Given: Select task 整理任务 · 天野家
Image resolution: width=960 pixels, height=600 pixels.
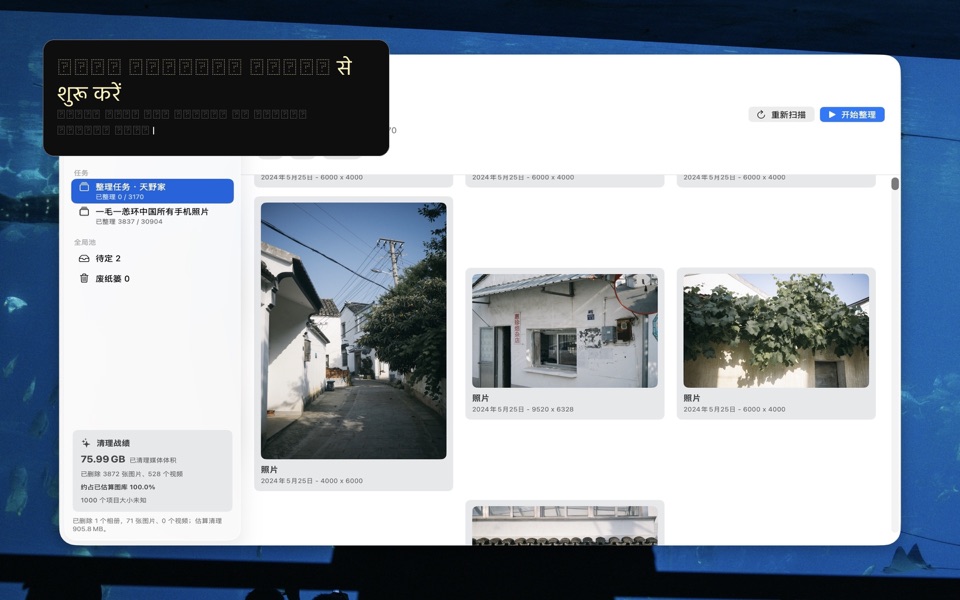Looking at the screenshot, I should [152, 191].
